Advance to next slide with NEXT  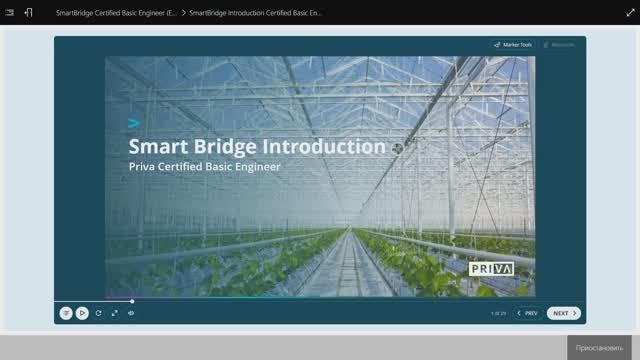tap(564, 313)
